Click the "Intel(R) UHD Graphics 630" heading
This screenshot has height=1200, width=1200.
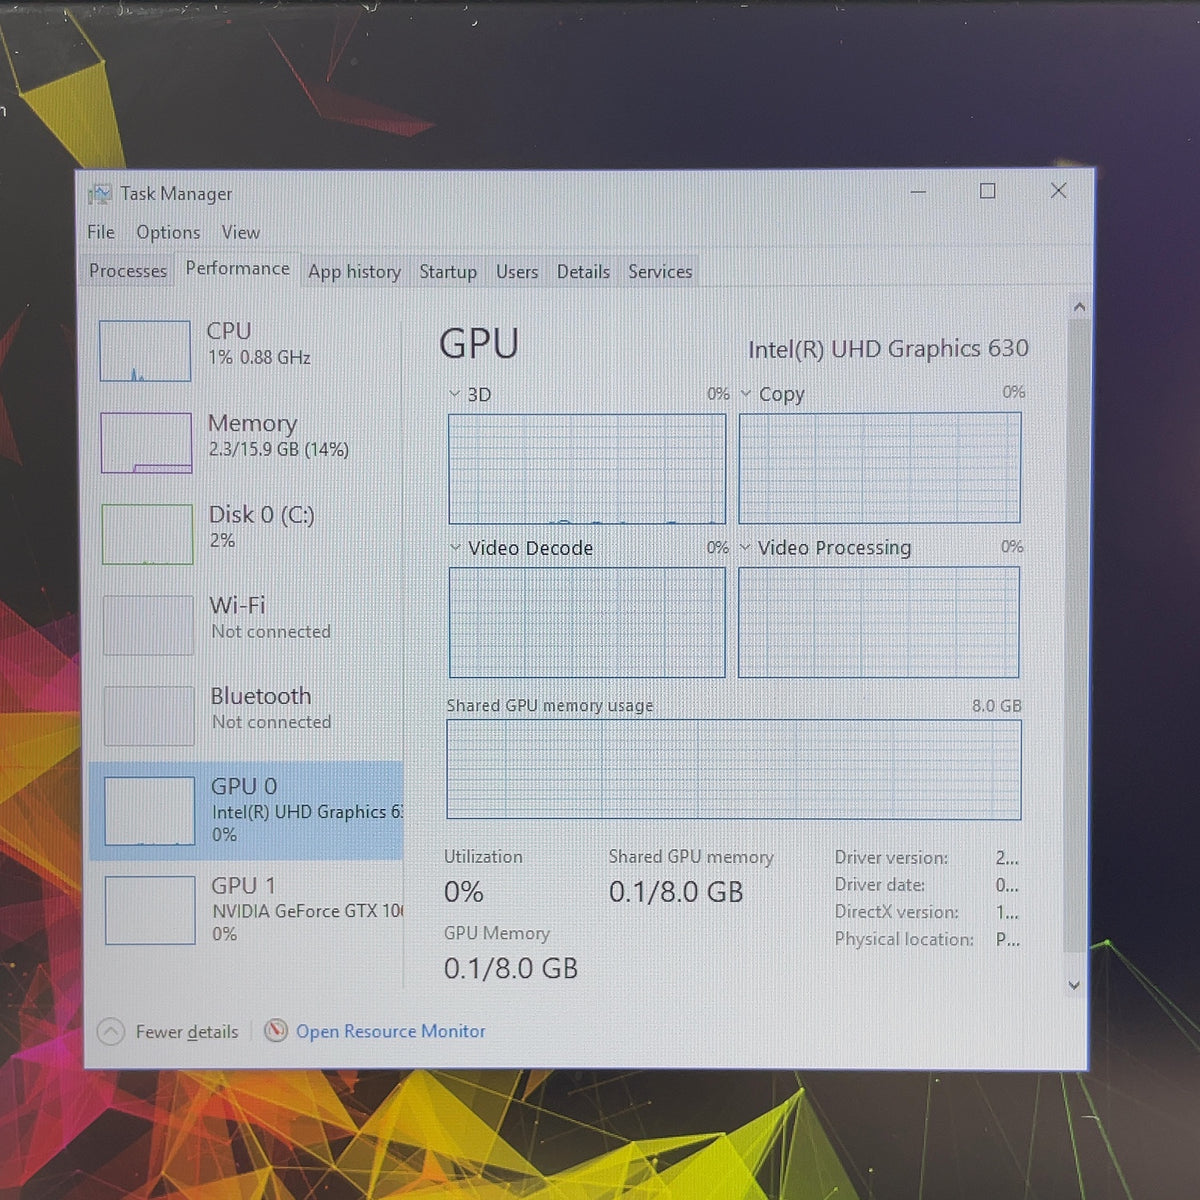[888, 349]
